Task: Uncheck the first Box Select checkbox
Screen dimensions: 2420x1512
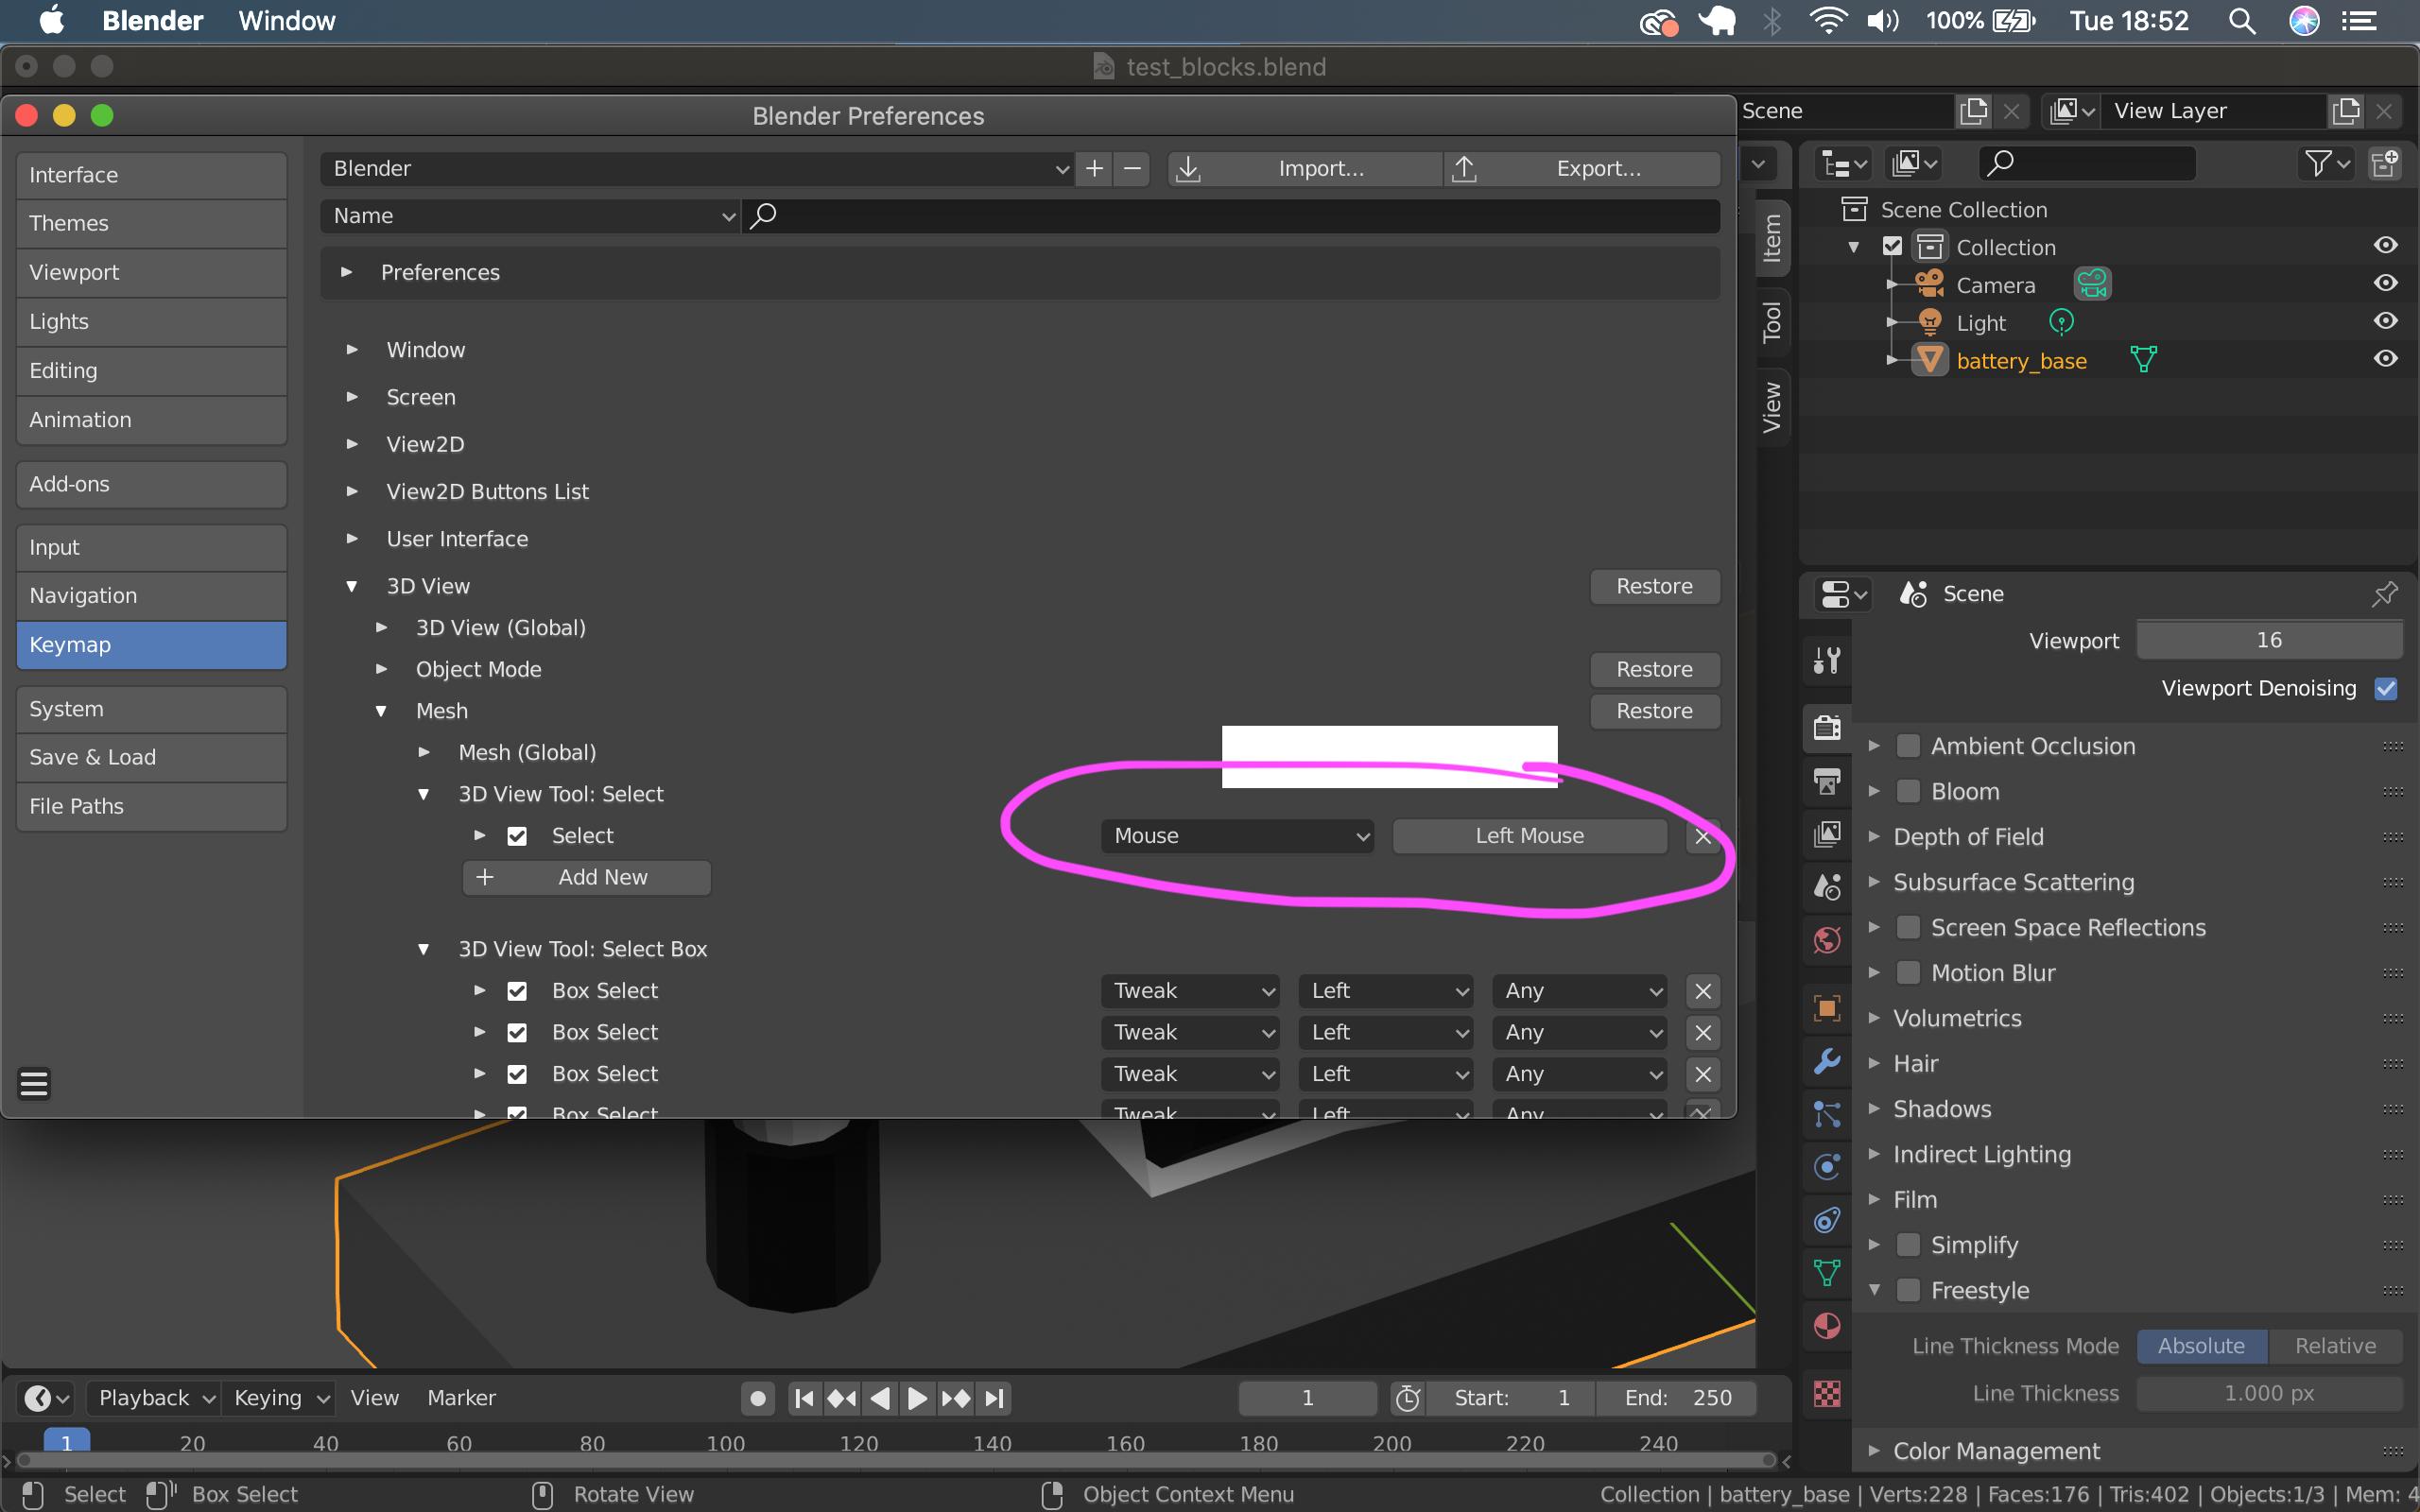Action: click(x=517, y=991)
